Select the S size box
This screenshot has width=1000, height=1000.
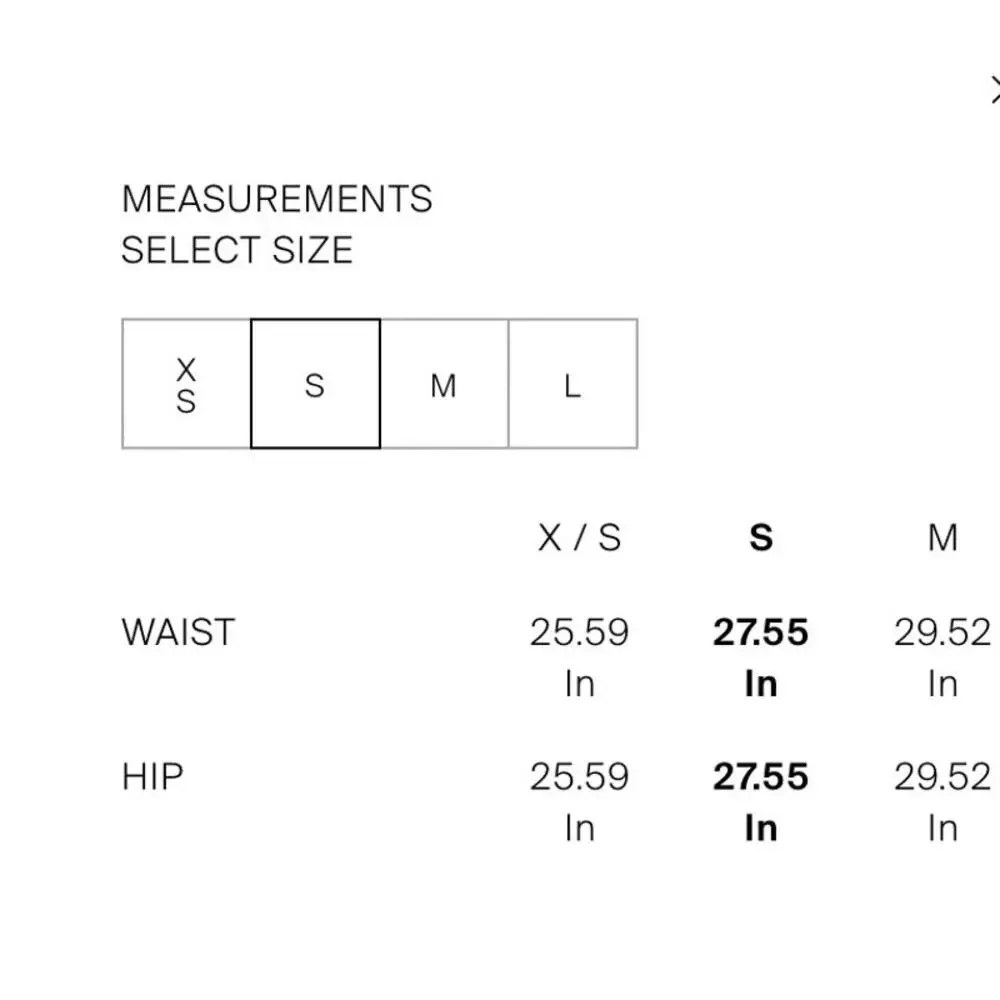pos(315,384)
